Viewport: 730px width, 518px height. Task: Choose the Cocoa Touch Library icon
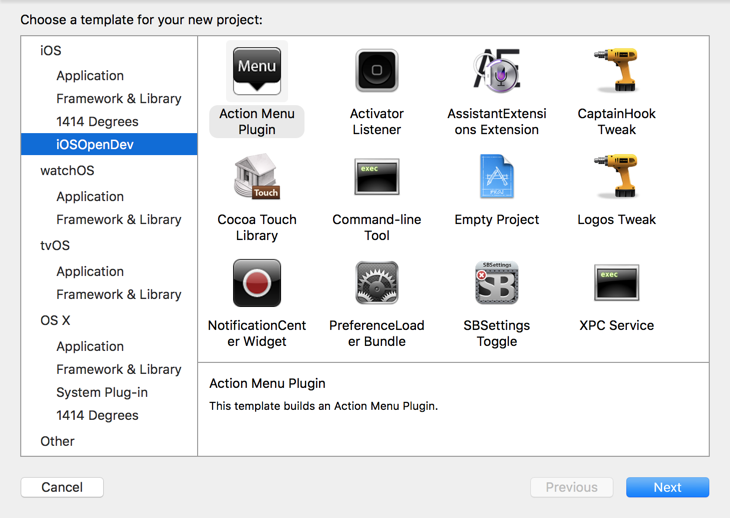[257, 177]
